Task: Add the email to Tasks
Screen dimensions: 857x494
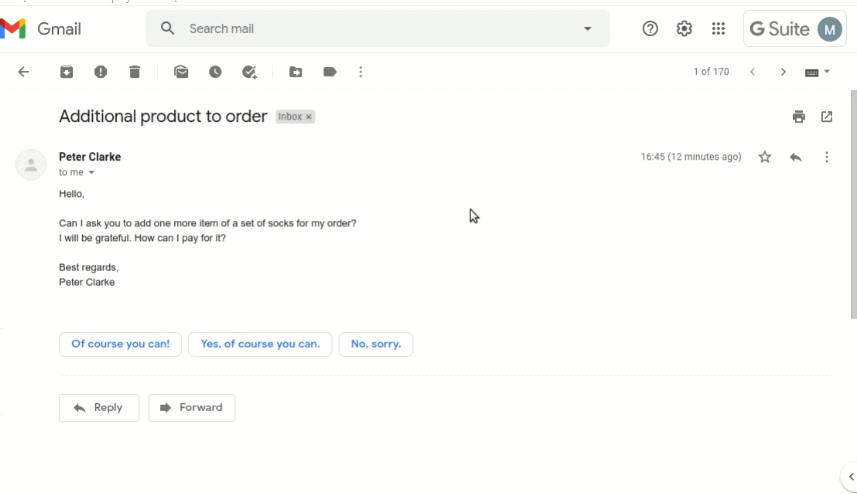Action: (249, 72)
